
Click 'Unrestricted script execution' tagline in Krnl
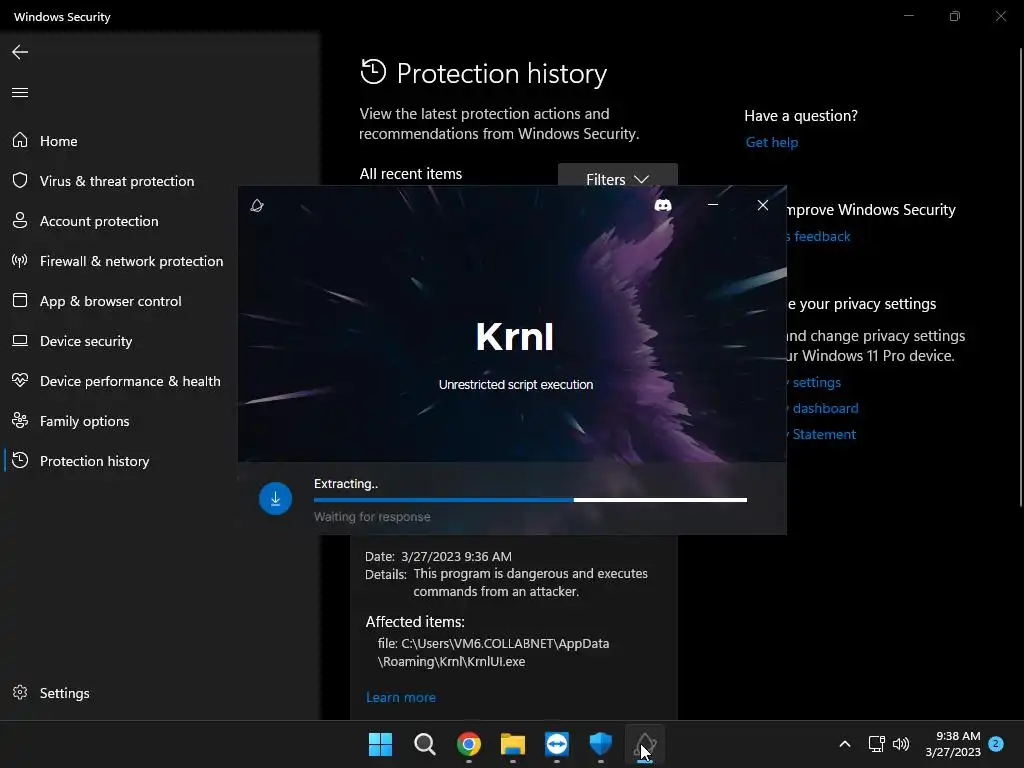[515, 385]
